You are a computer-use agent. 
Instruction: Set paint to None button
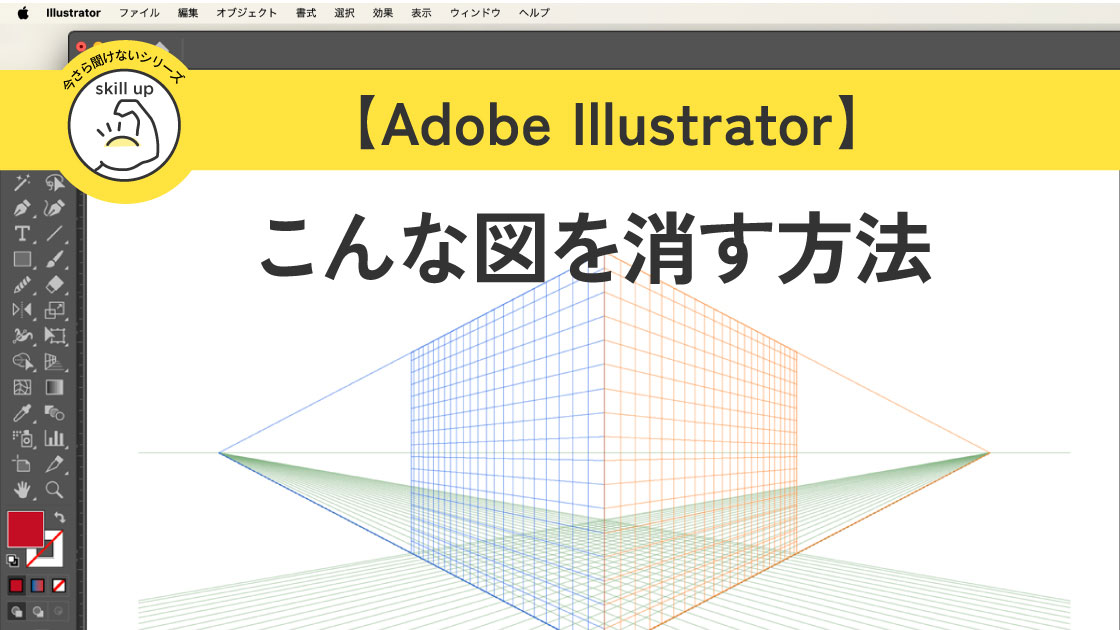pyautogui.click(x=59, y=586)
